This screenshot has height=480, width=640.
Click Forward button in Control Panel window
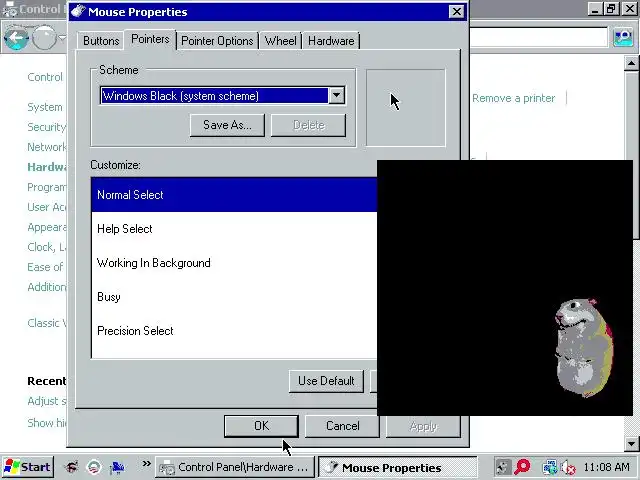pyautogui.click(x=44, y=38)
